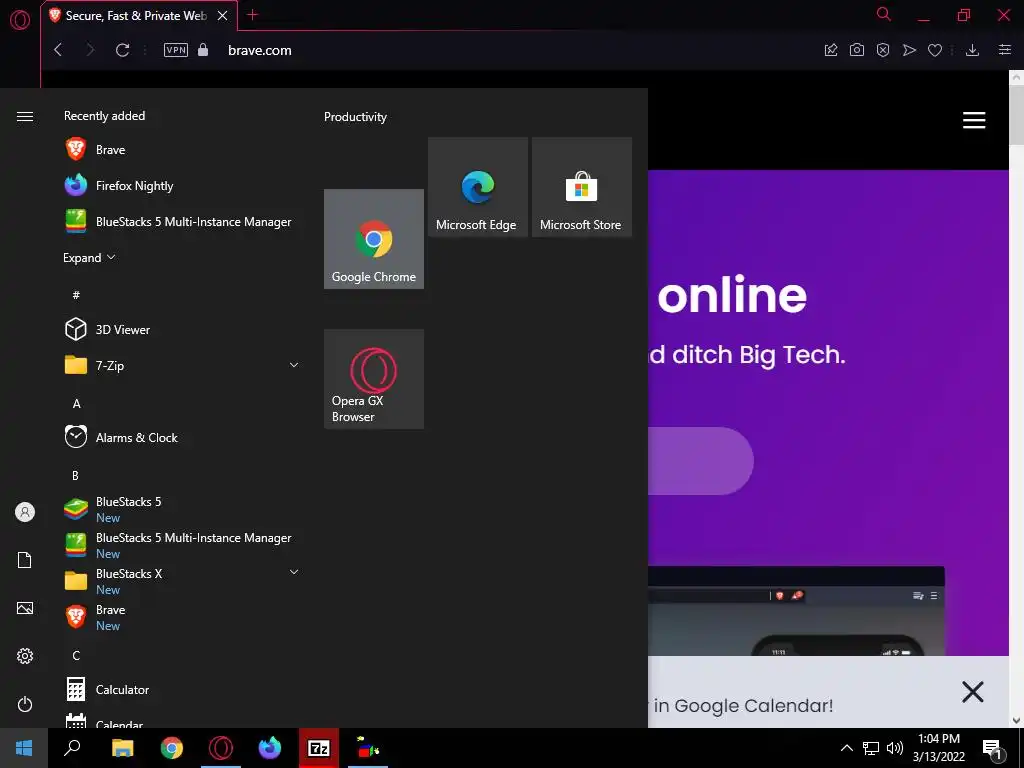Add page to bookmarks with the heart icon
Image resolution: width=1024 pixels, height=768 pixels.
935,50
